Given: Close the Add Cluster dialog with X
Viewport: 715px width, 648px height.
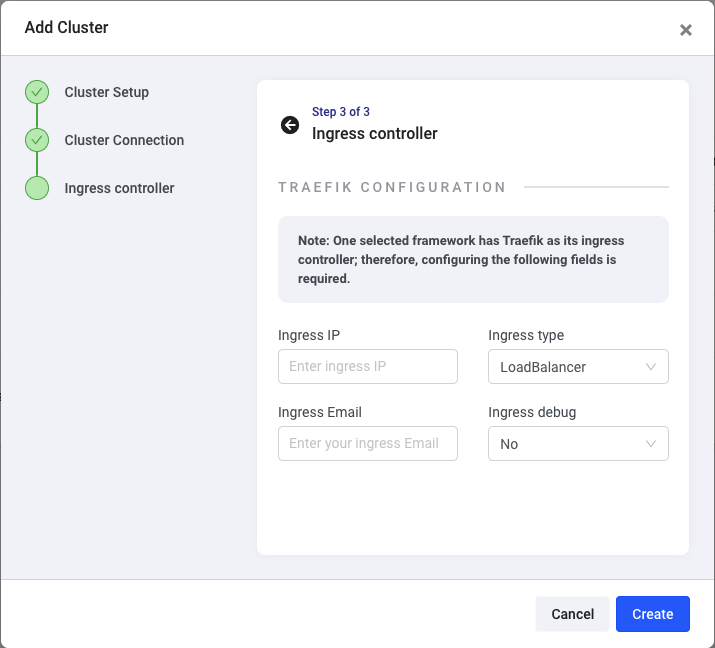Looking at the screenshot, I should (x=685, y=30).
